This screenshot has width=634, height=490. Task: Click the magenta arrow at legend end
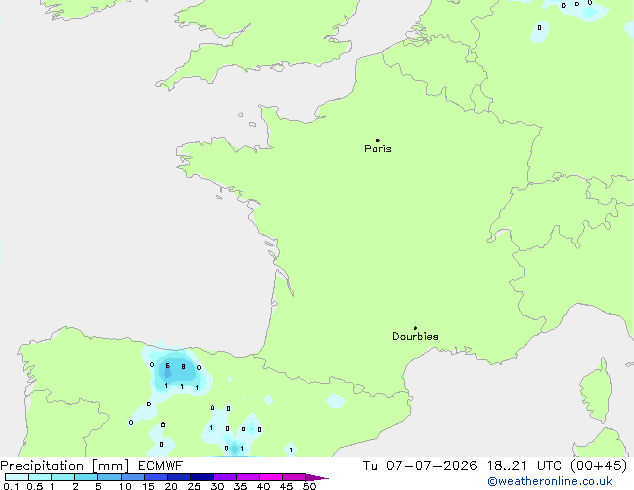coord(317,477)
